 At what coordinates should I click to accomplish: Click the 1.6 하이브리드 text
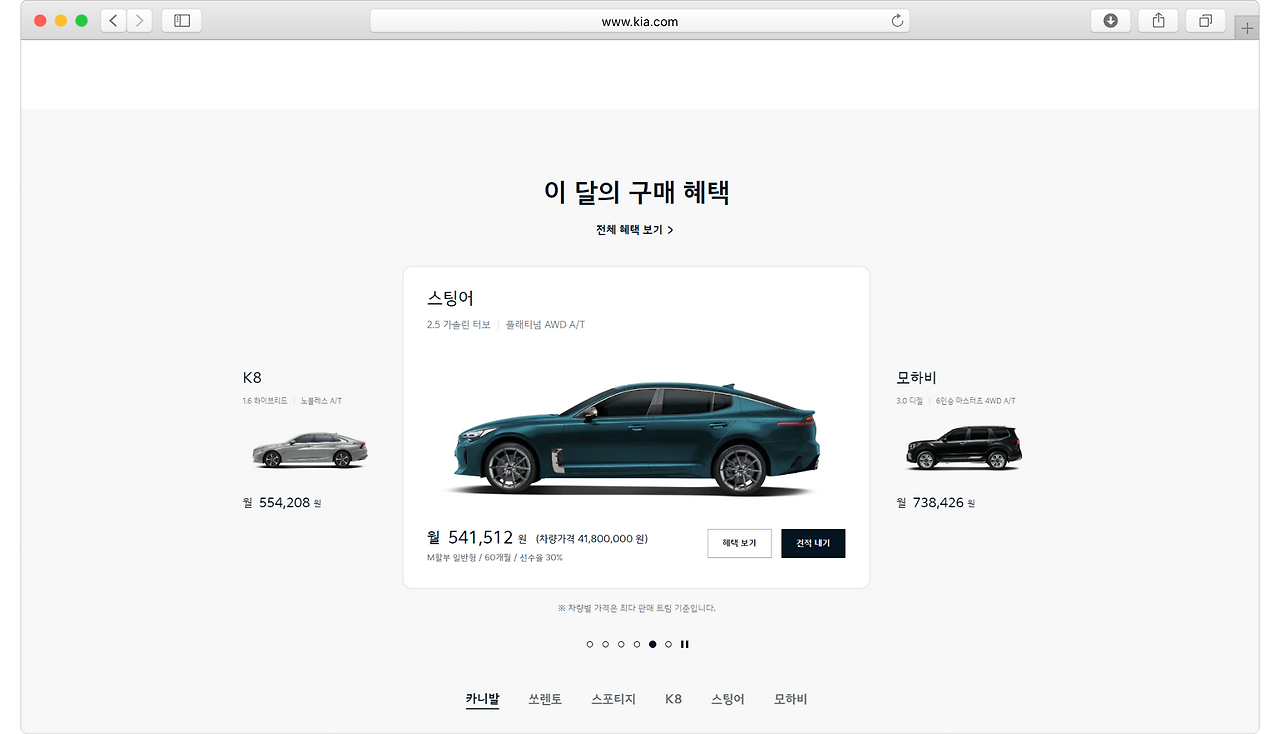click(x=265, y=401)
